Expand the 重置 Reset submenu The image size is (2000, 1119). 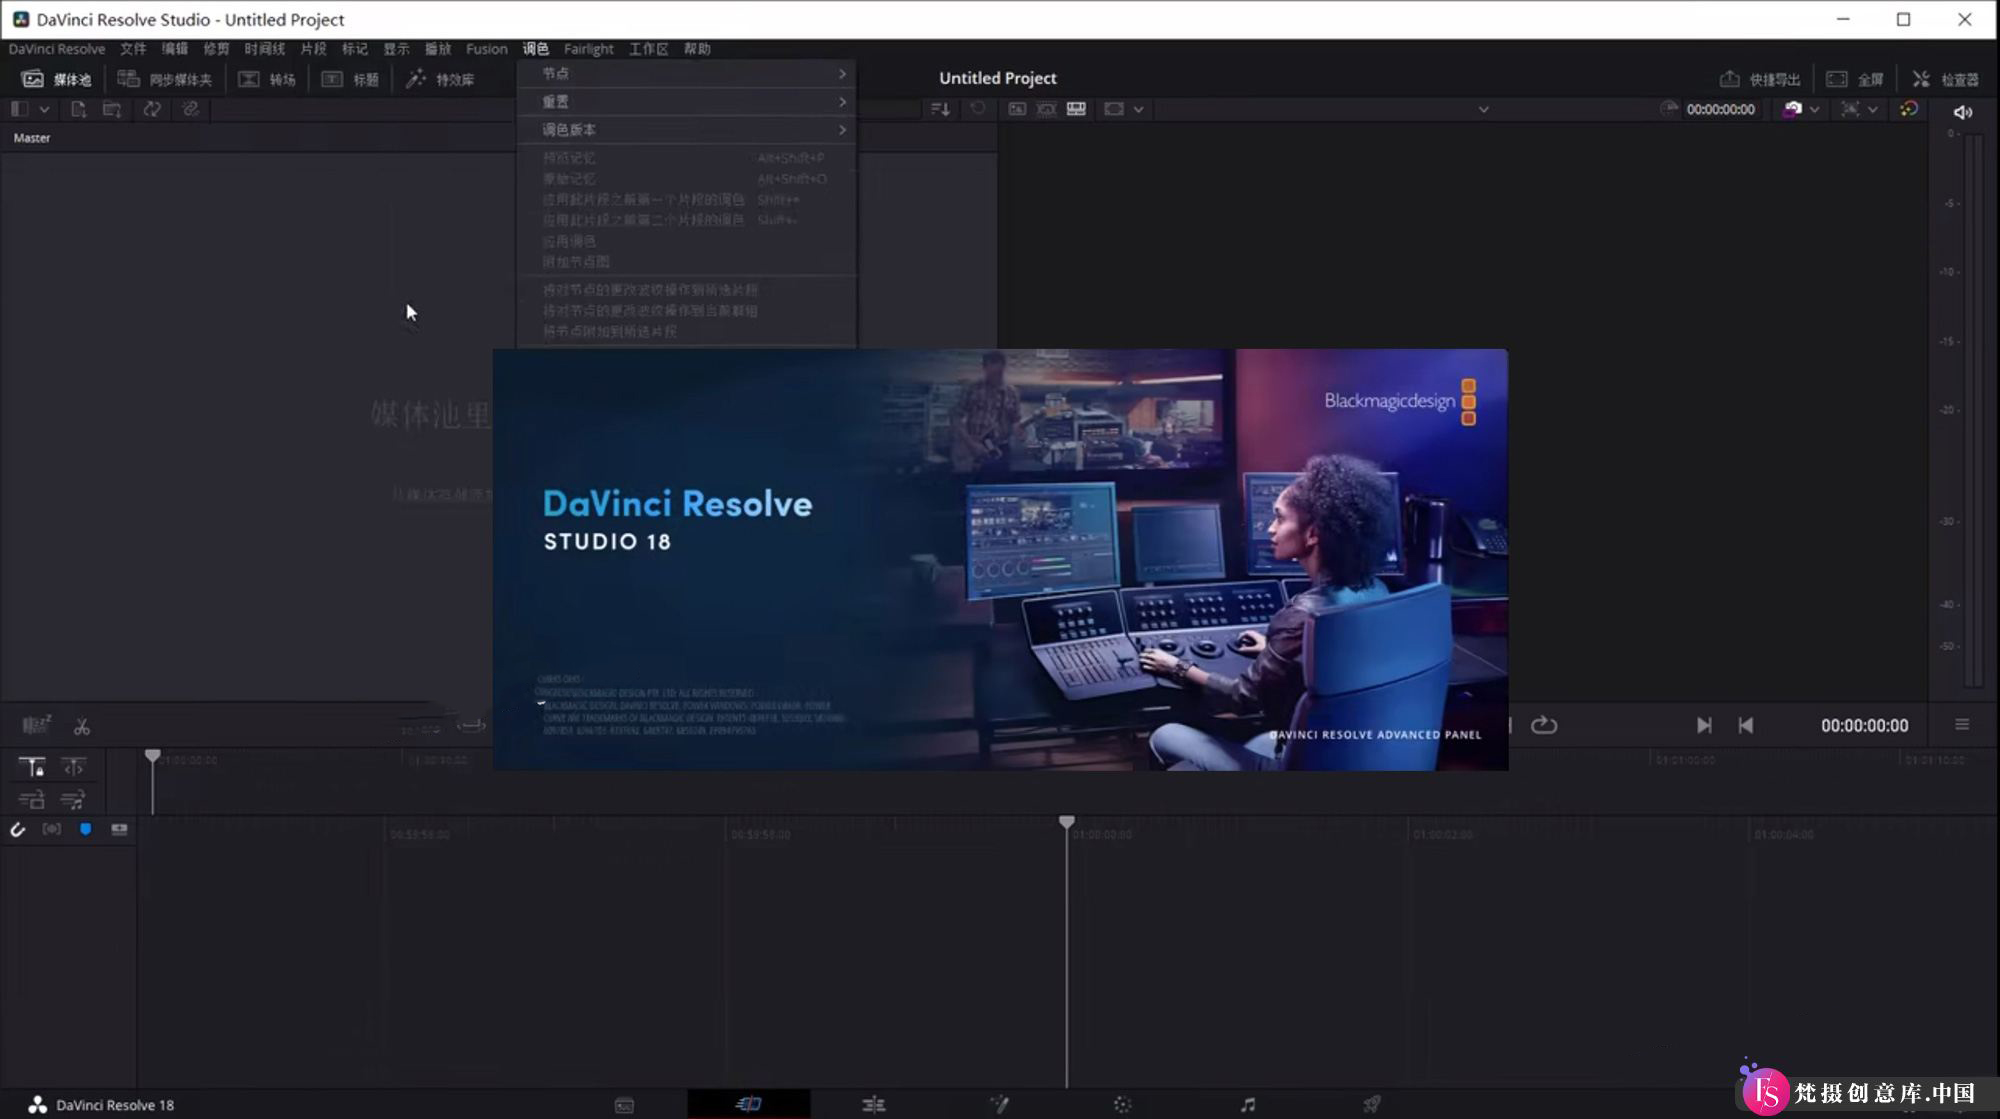(686, 101)
